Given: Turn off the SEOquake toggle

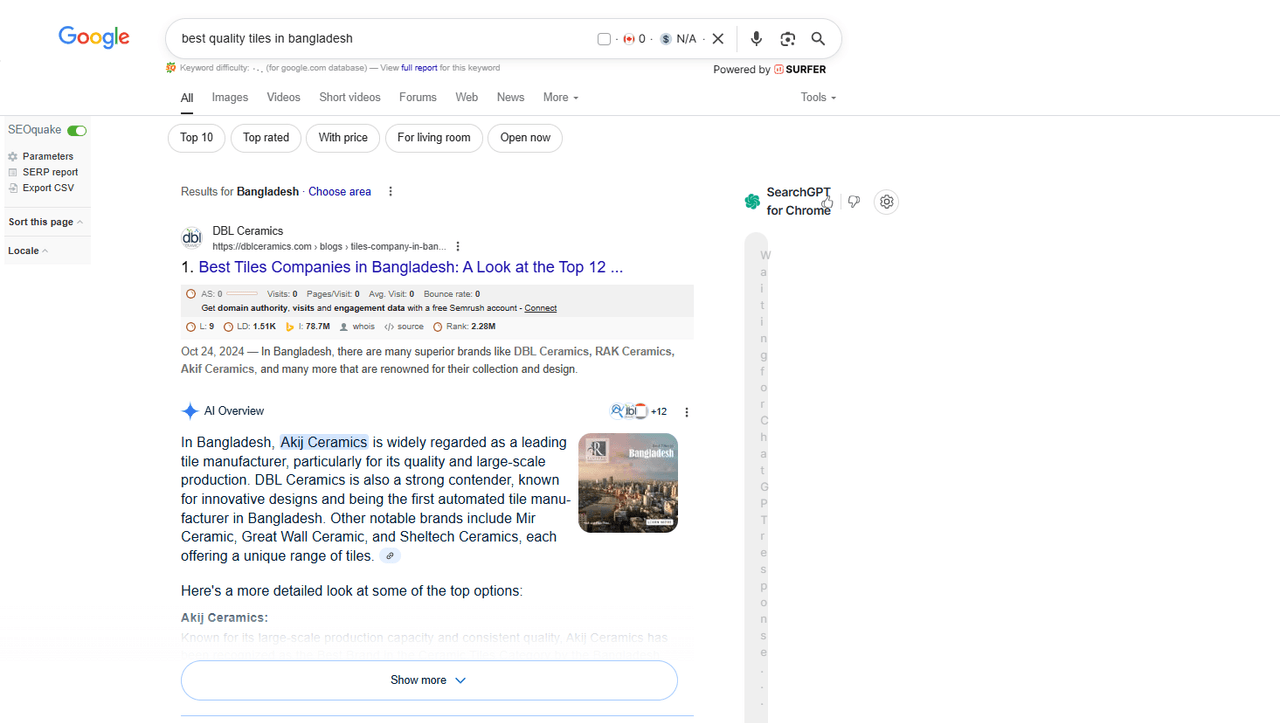Looking at the screenshot, I should (77, 130).
